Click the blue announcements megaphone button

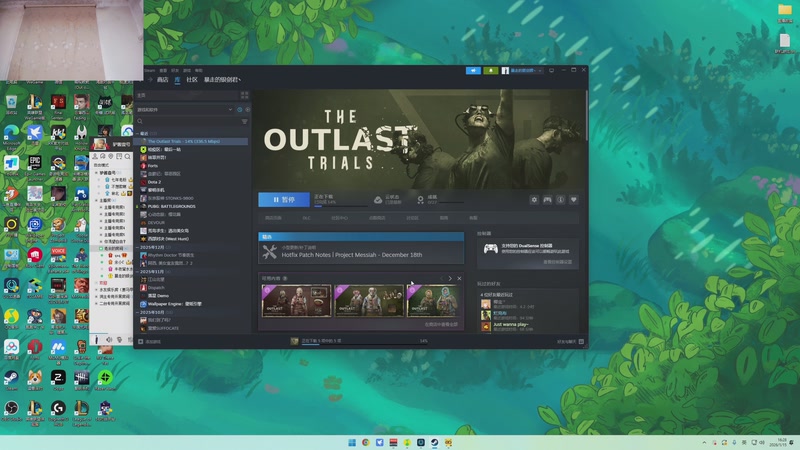click(473, 70)
